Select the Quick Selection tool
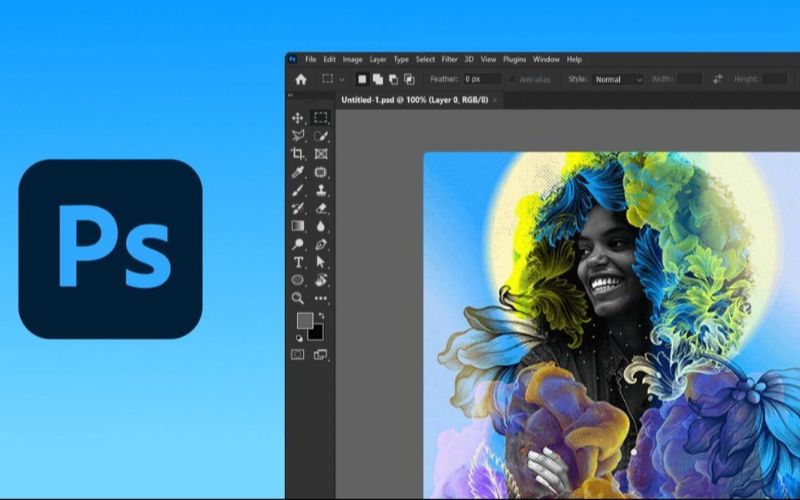The image size is (800, 500). [320, 136]
